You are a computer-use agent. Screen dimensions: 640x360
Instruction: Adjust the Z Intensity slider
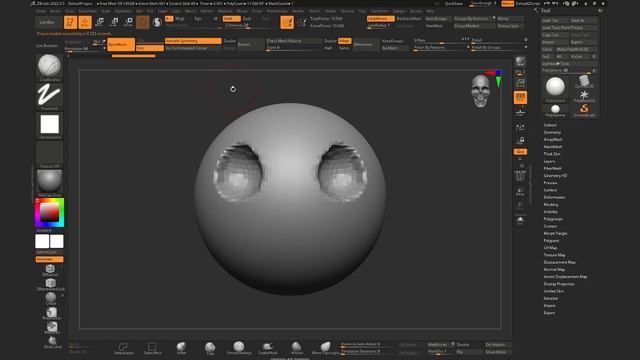[x=248, y=26]
